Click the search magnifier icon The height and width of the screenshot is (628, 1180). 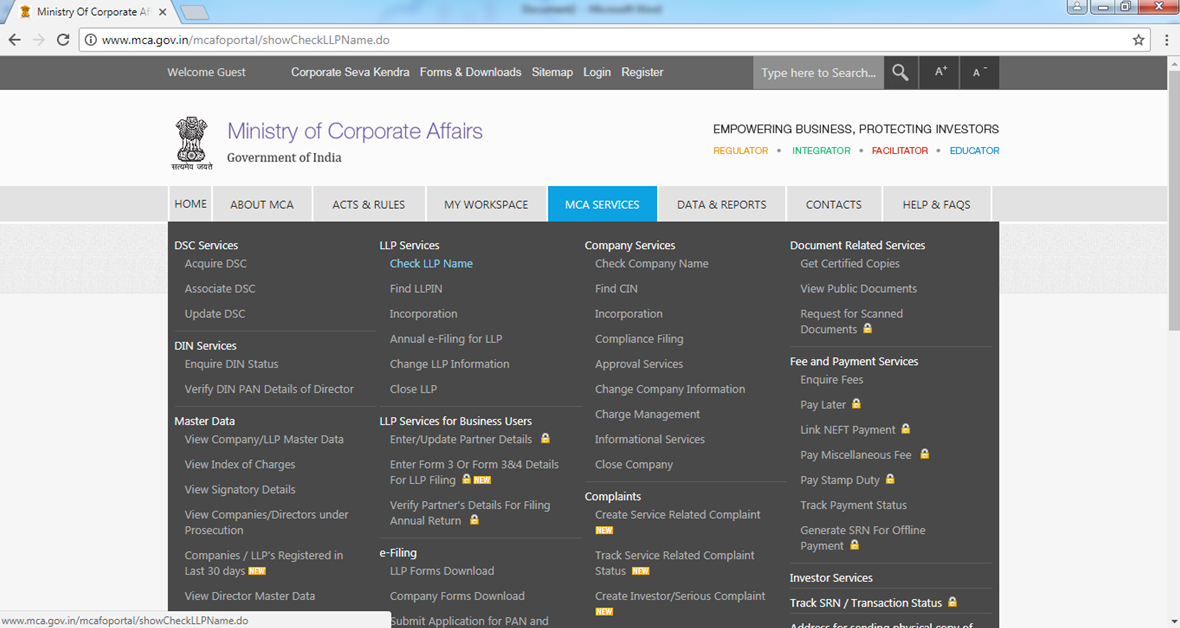click(x=900, y=72)
